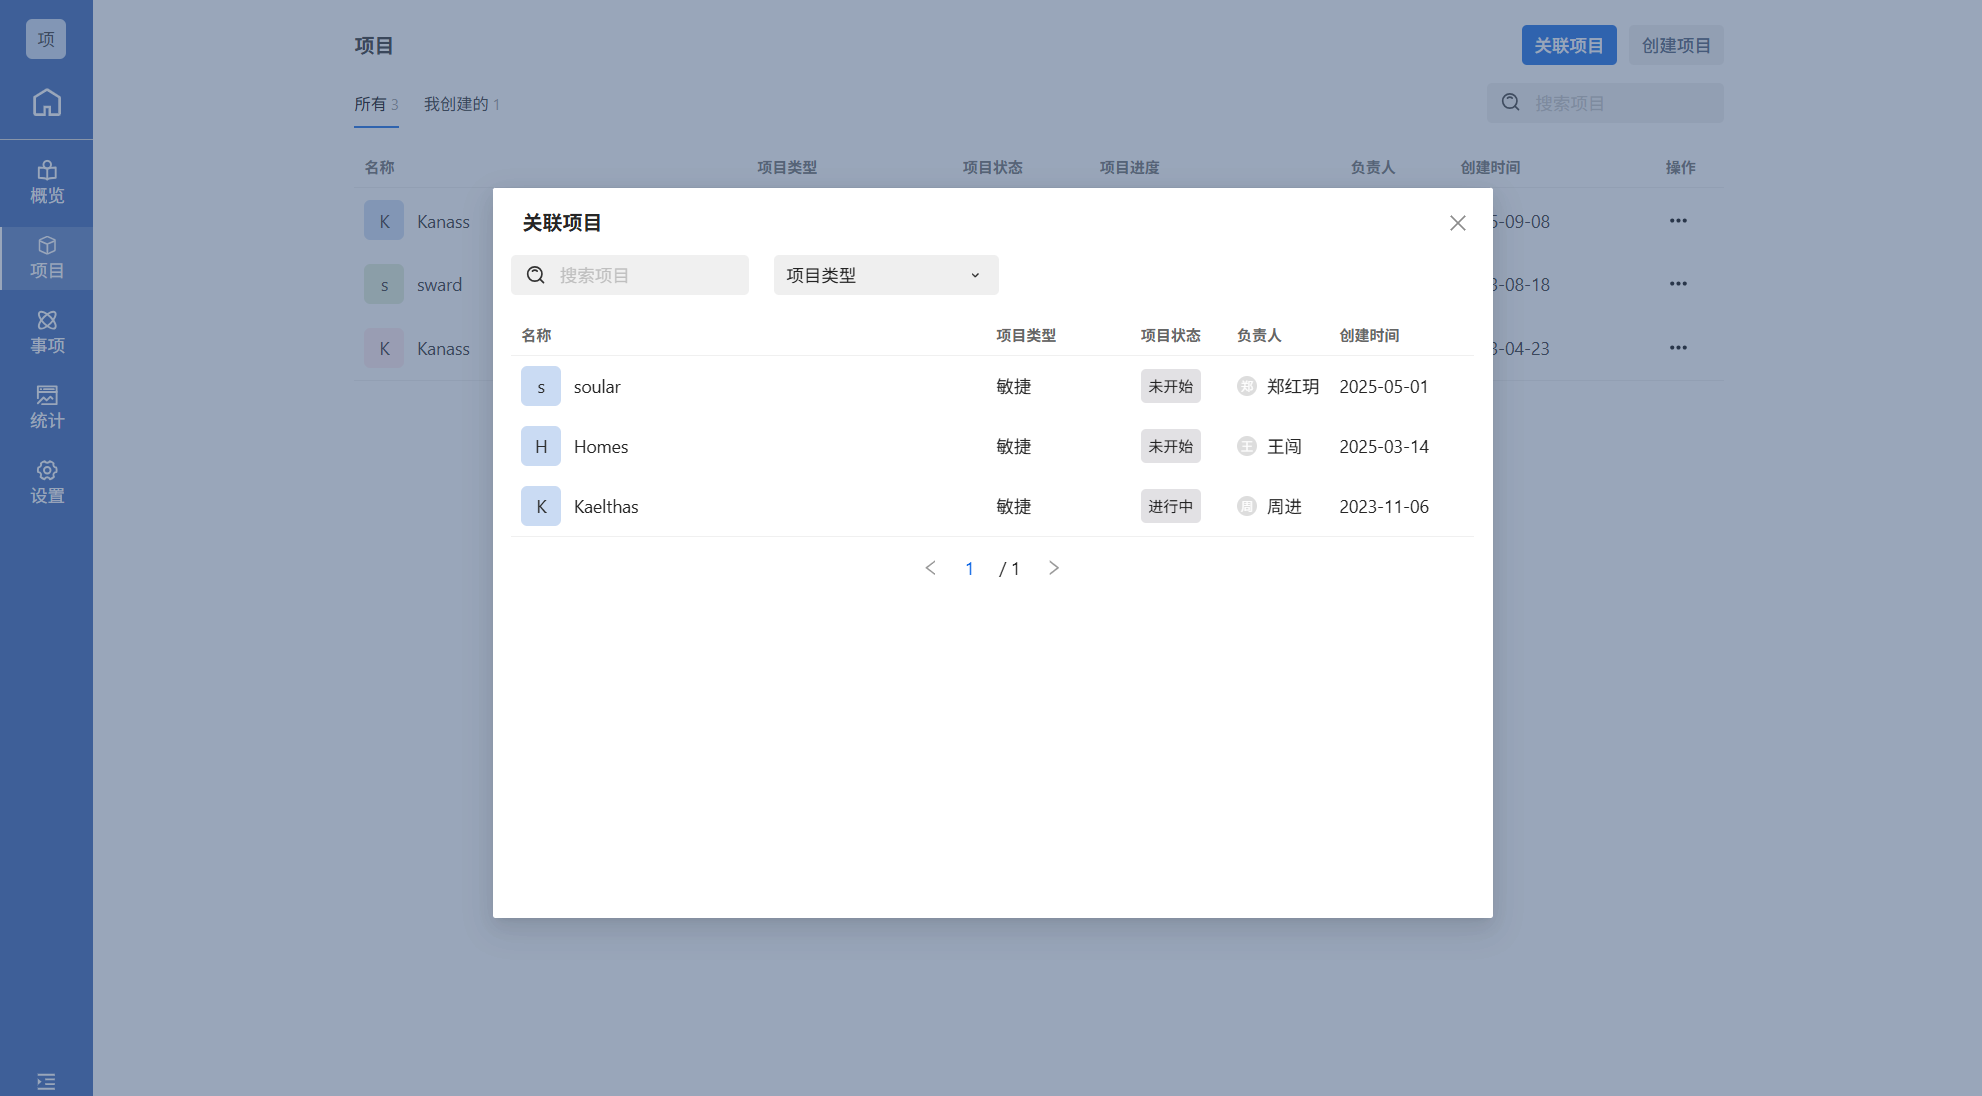Select the Kaelthas project row
Image resolution: width=1982 pixels, height=1096 pixels.
click(606, 507)
